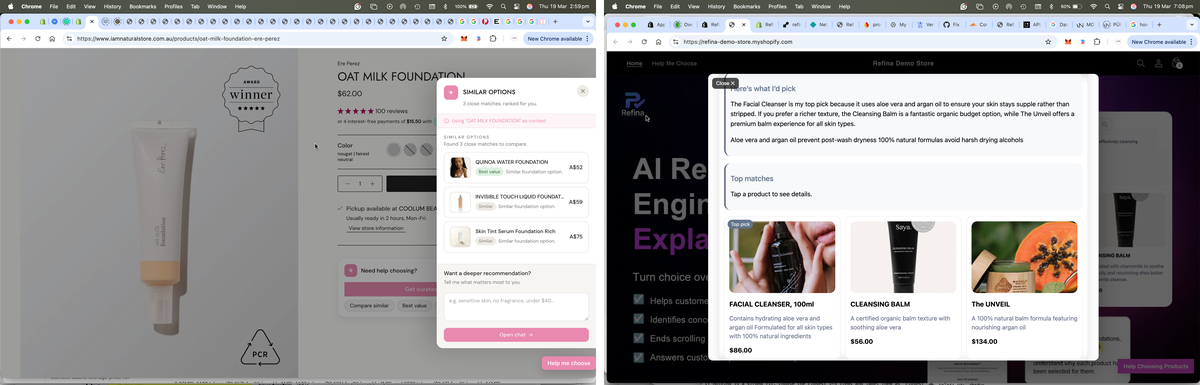Open extensions puzzle icon in right Chrome

pyautogui.click(x=1097, y=42)
